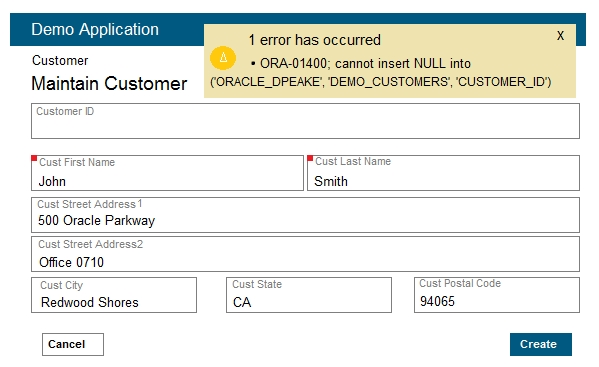Click the Cust State field showing CA
599x367 pixels.
pos(309,295)
